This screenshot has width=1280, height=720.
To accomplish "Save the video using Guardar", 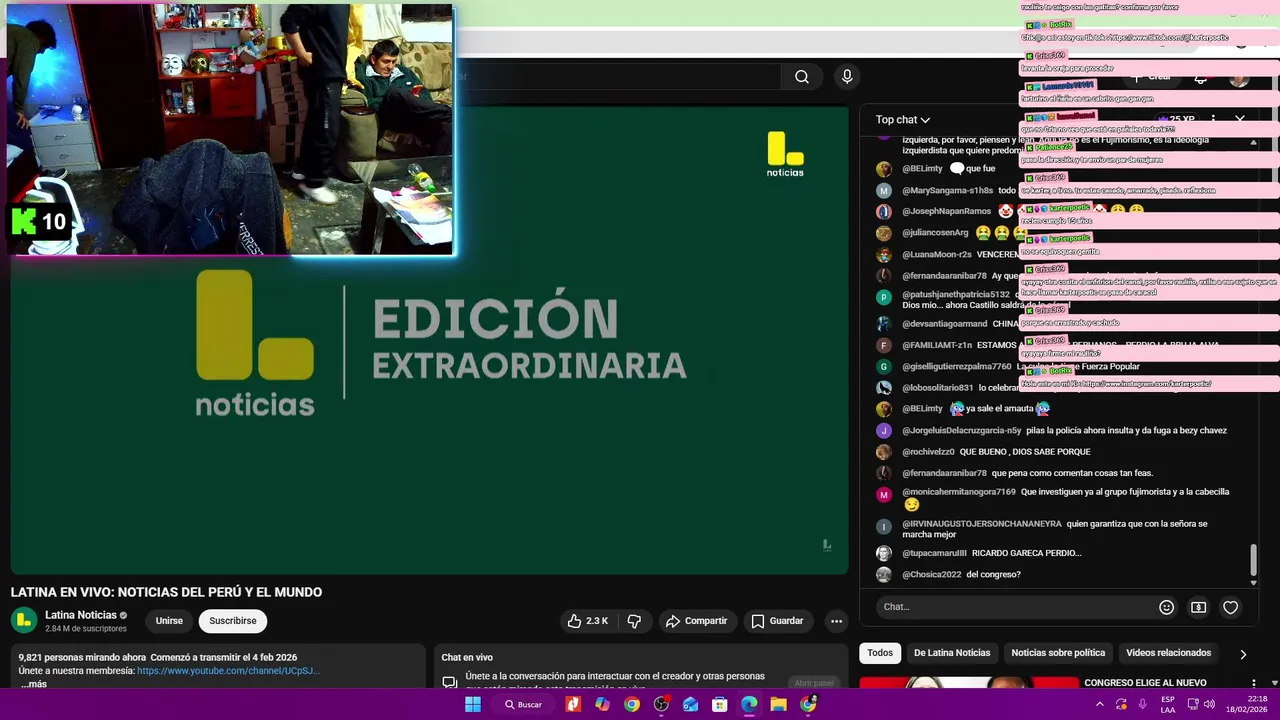I will 777,621.
